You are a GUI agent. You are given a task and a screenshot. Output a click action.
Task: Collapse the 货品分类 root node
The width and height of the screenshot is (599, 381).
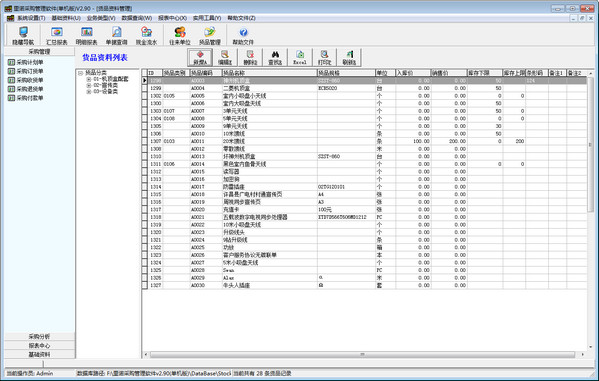81,73
